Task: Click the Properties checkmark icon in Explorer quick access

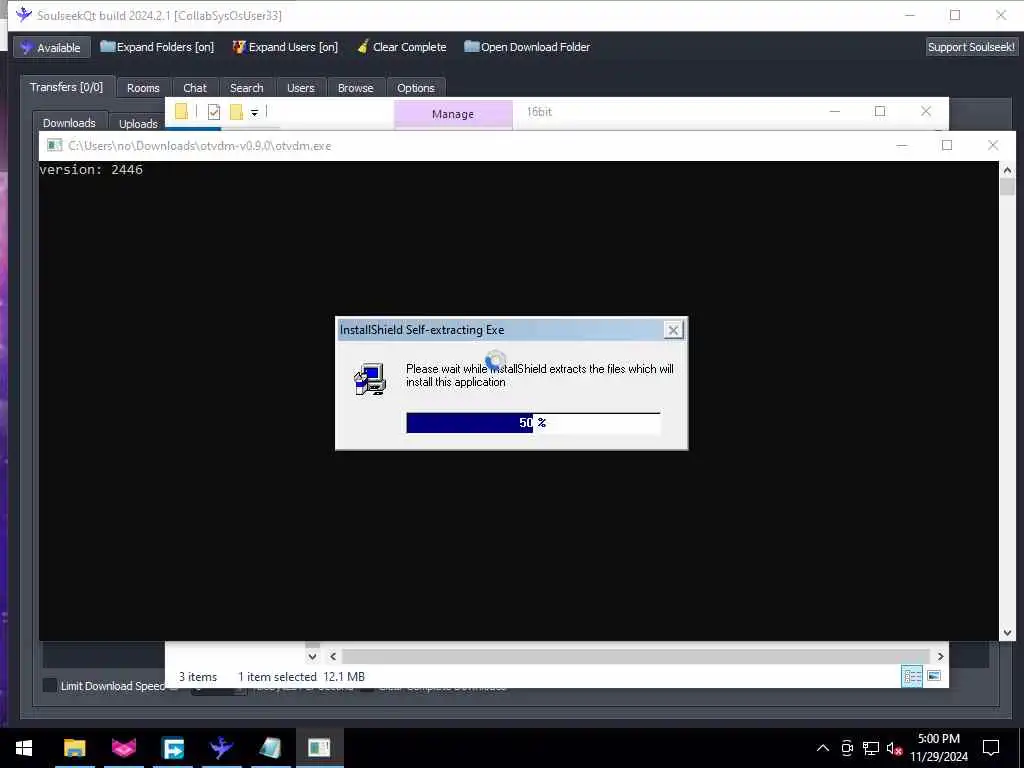Action: tap(214, 112)
